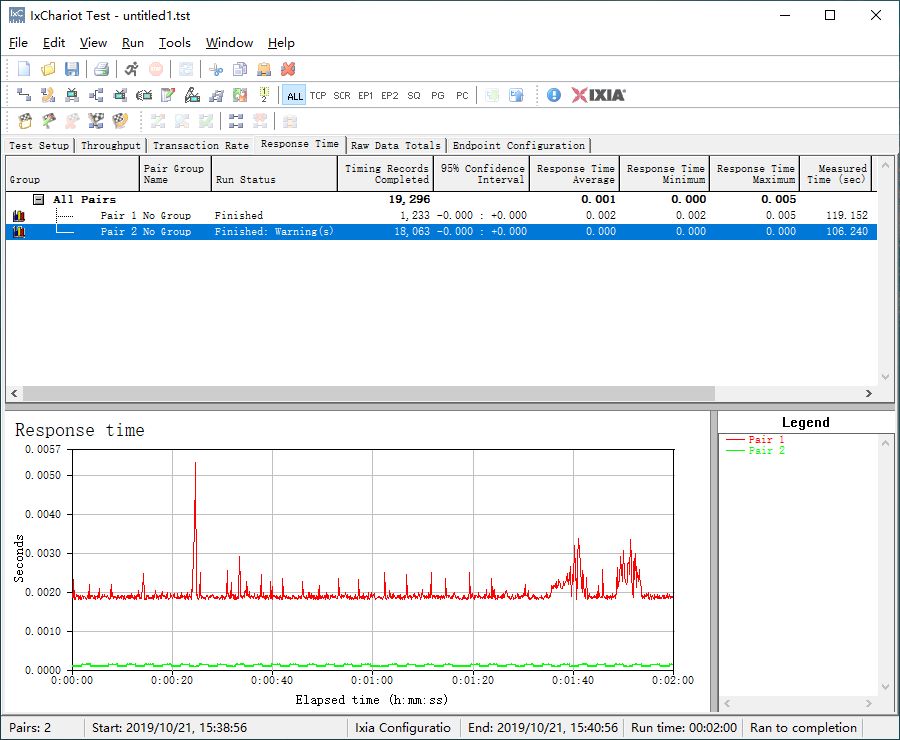The height and width of the screenshot is (740, 900).
Task: Open the View menu
Action: pos(94,43)
